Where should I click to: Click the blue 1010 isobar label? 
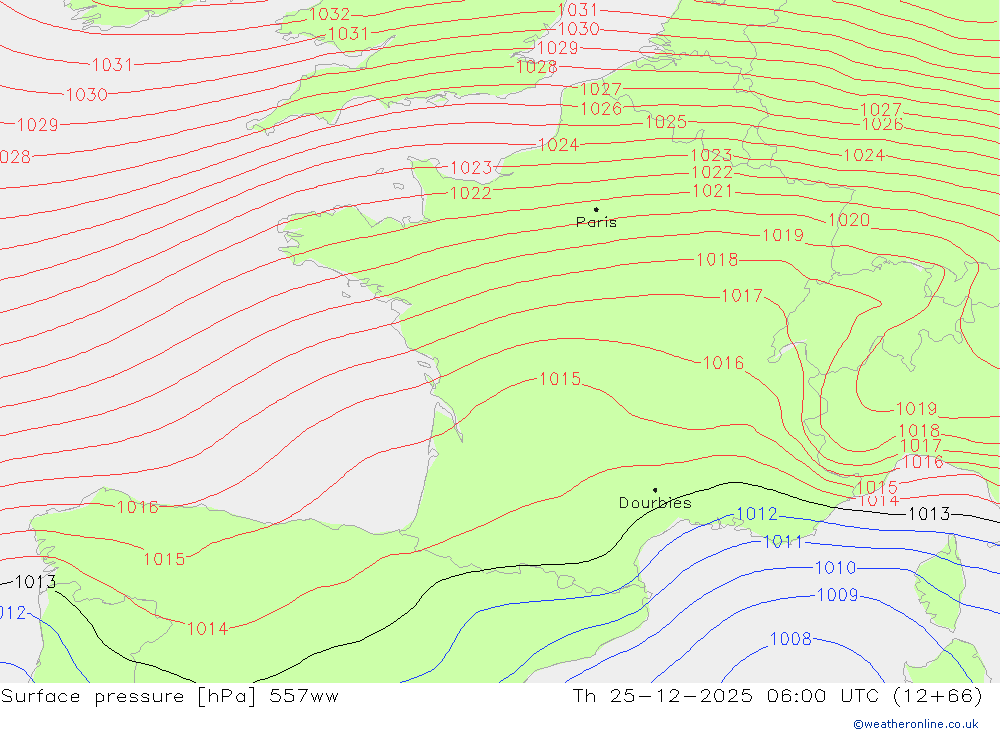835,567
